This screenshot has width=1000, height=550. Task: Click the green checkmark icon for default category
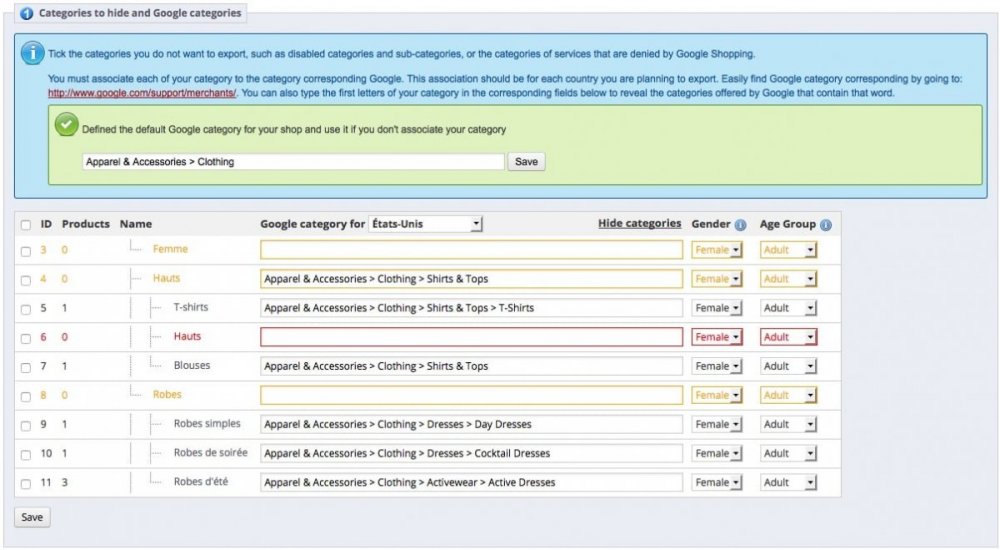(67, 127)
